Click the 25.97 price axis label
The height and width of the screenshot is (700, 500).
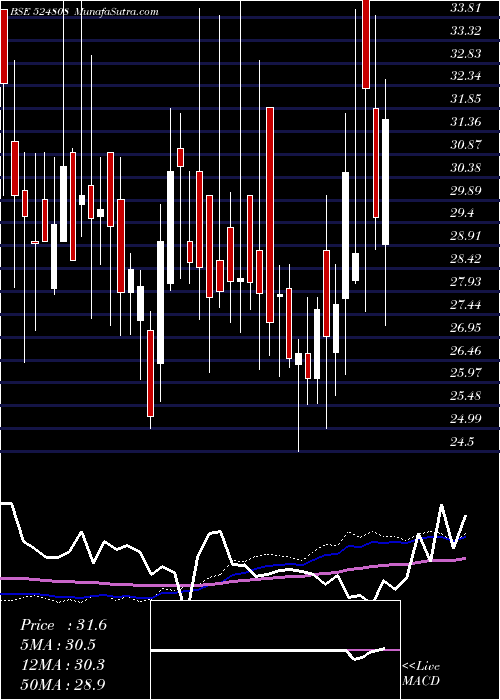click(466, 372)
